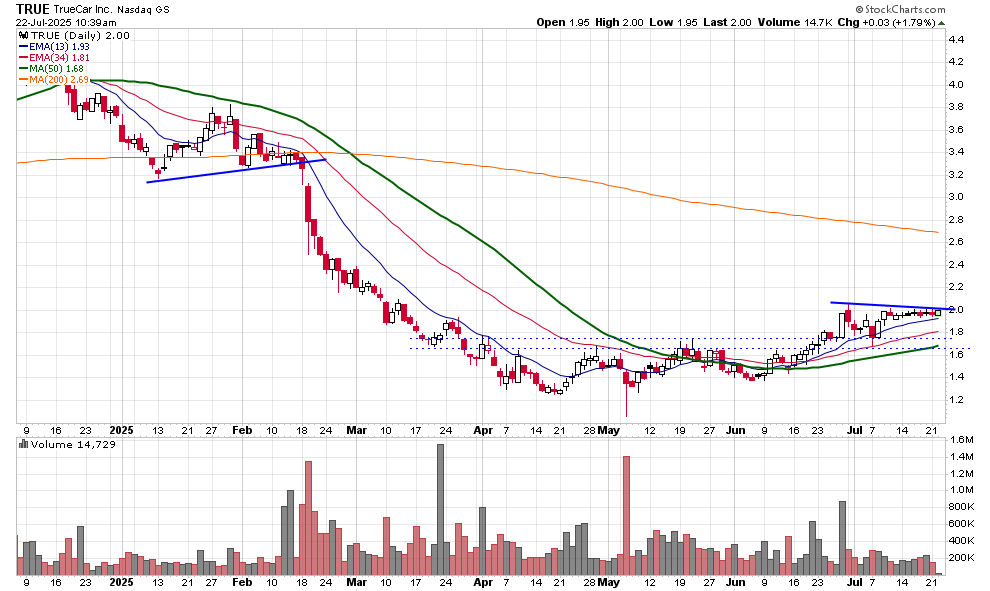Click the blue line marker before EMA(13)
This screenshot has width=990, height=591.
tap(24, 47)
